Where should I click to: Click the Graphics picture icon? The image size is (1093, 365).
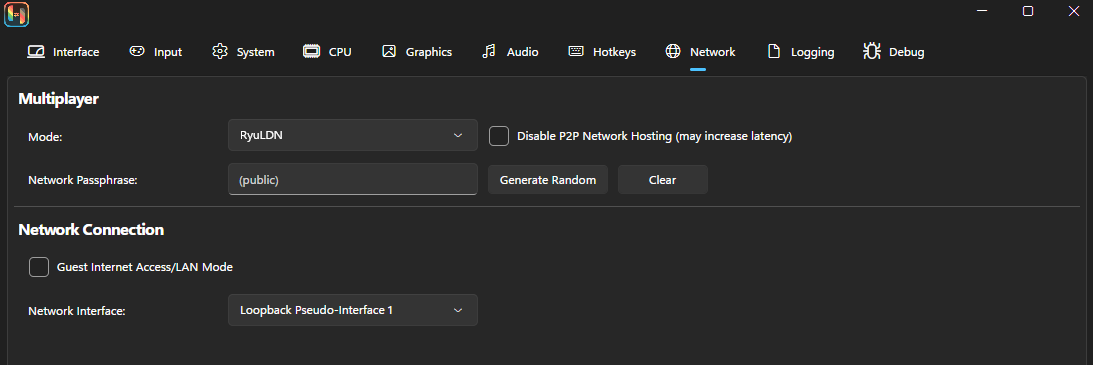pyautogui.click(x=389, y=52)
